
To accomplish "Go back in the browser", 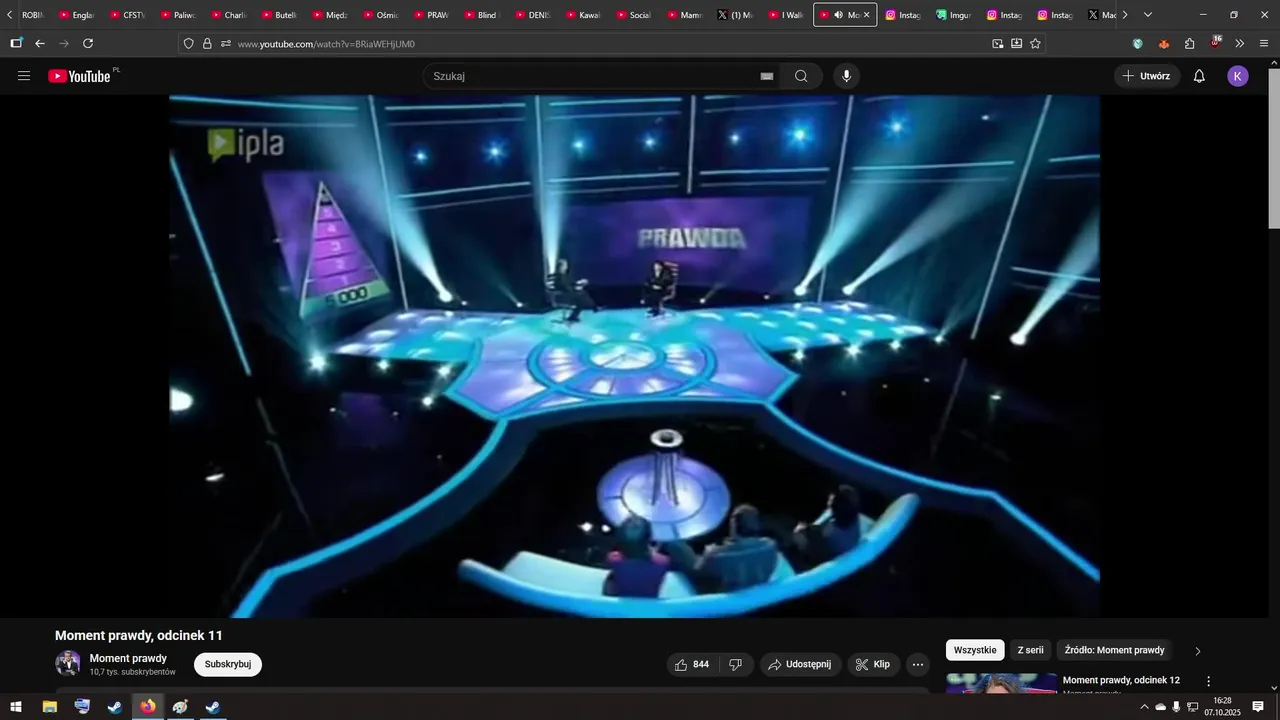I will click(x=40, y=44).
